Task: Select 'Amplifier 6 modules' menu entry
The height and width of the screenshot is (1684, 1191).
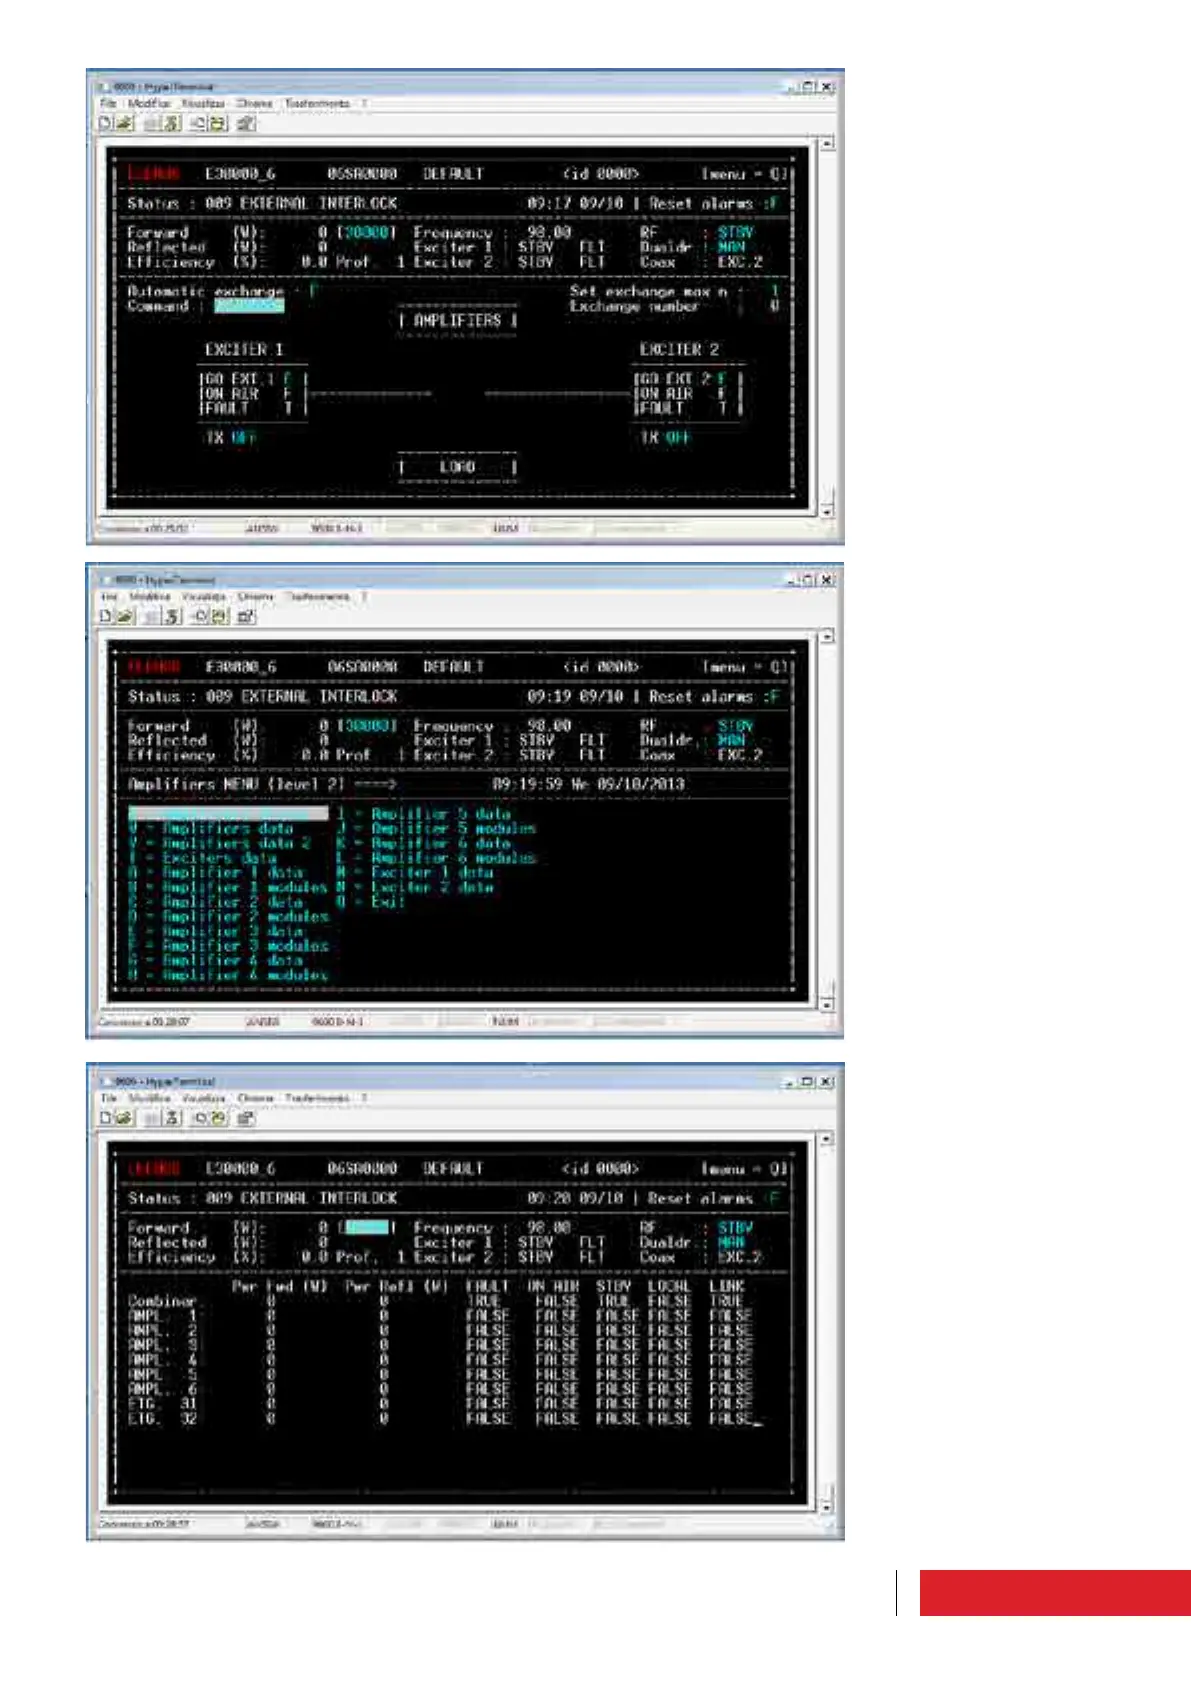Action: click(436, 858)
